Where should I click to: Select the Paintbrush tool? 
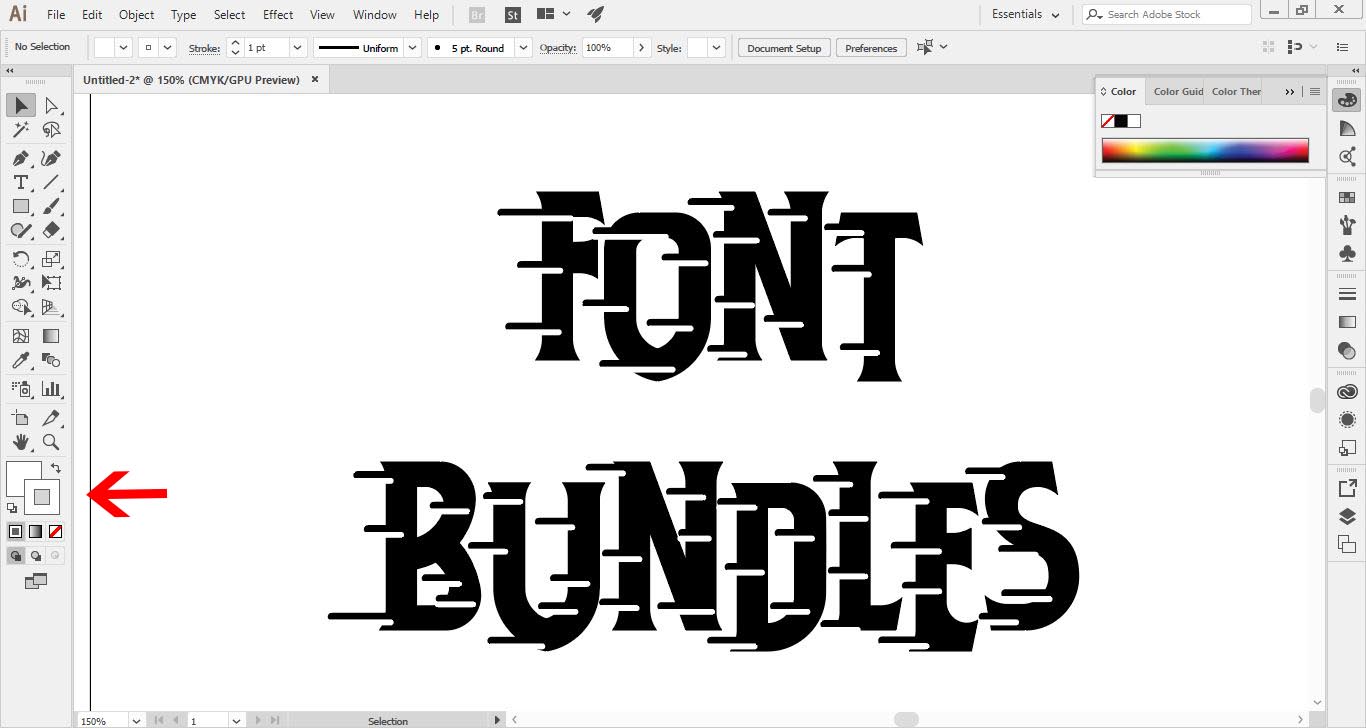tap(51, 206)
